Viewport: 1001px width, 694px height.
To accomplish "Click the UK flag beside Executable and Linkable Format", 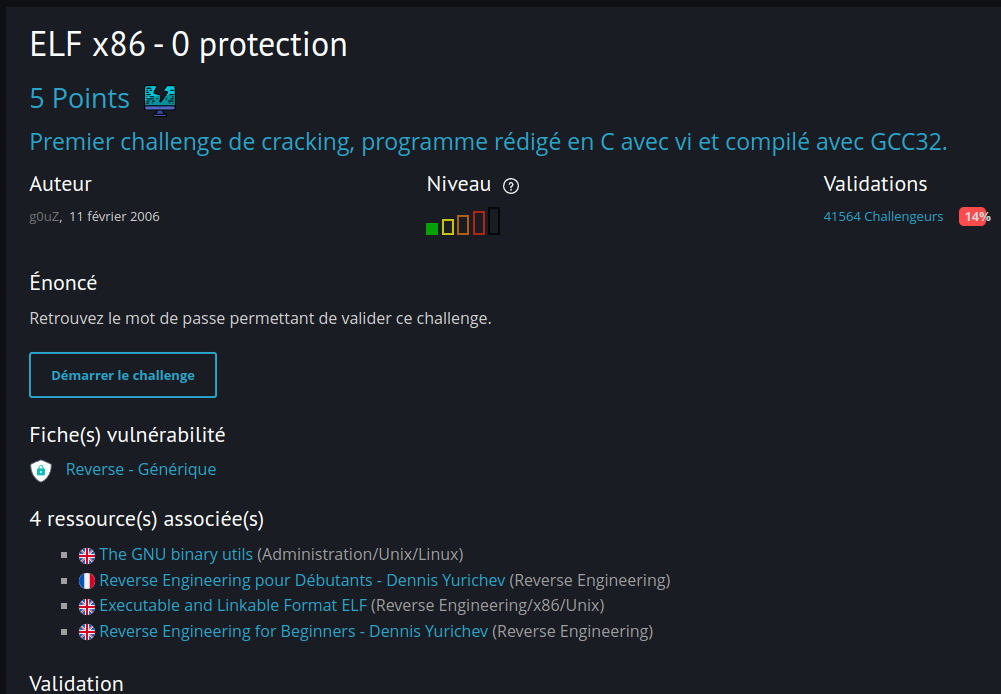I will pos(87,606).
